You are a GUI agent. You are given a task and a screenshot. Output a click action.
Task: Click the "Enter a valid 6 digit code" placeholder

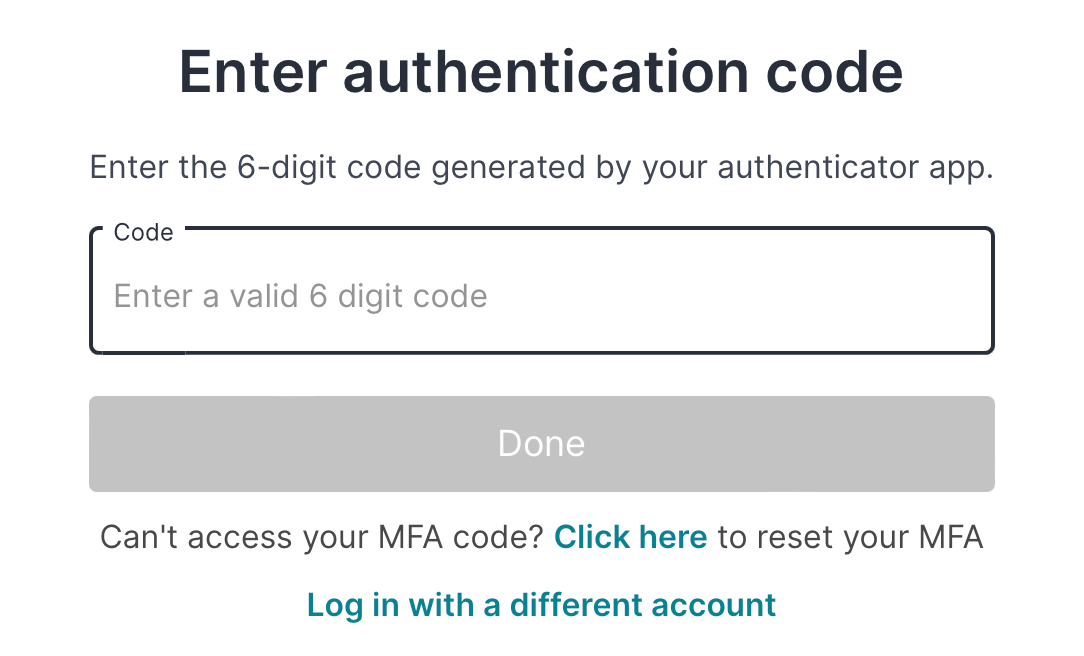click(300, 297)
